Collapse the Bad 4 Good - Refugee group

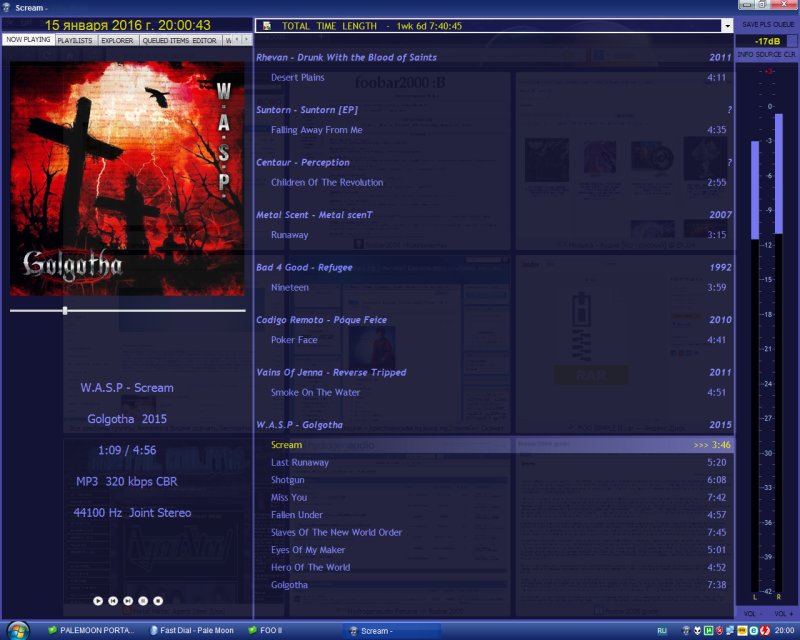(303, 268)
